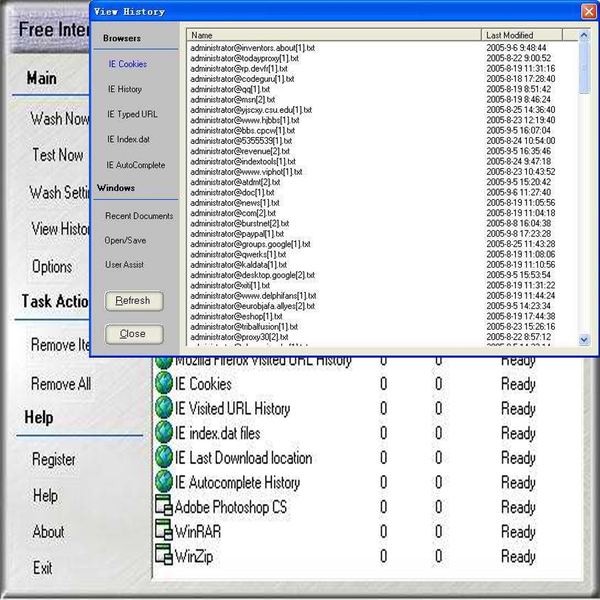Click the cookie list scrollbar thumb
600x600 pixels.
coord(584,67)
